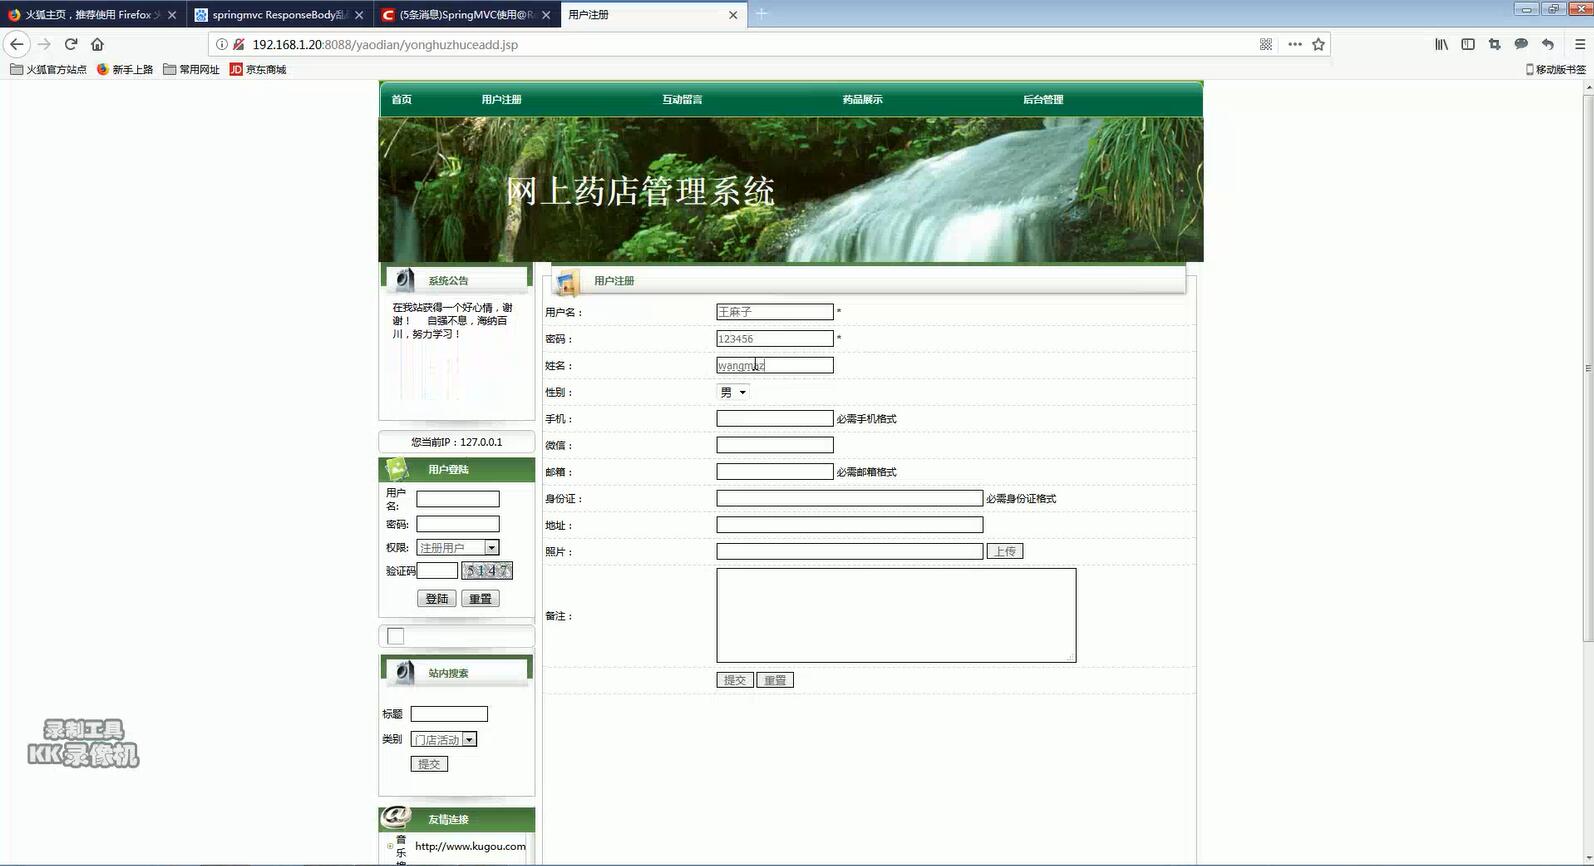This screenshot has height=866, width=1594.
Task: Open the chat bubble toolbar icon
Action: click(x=1521, y=44)
